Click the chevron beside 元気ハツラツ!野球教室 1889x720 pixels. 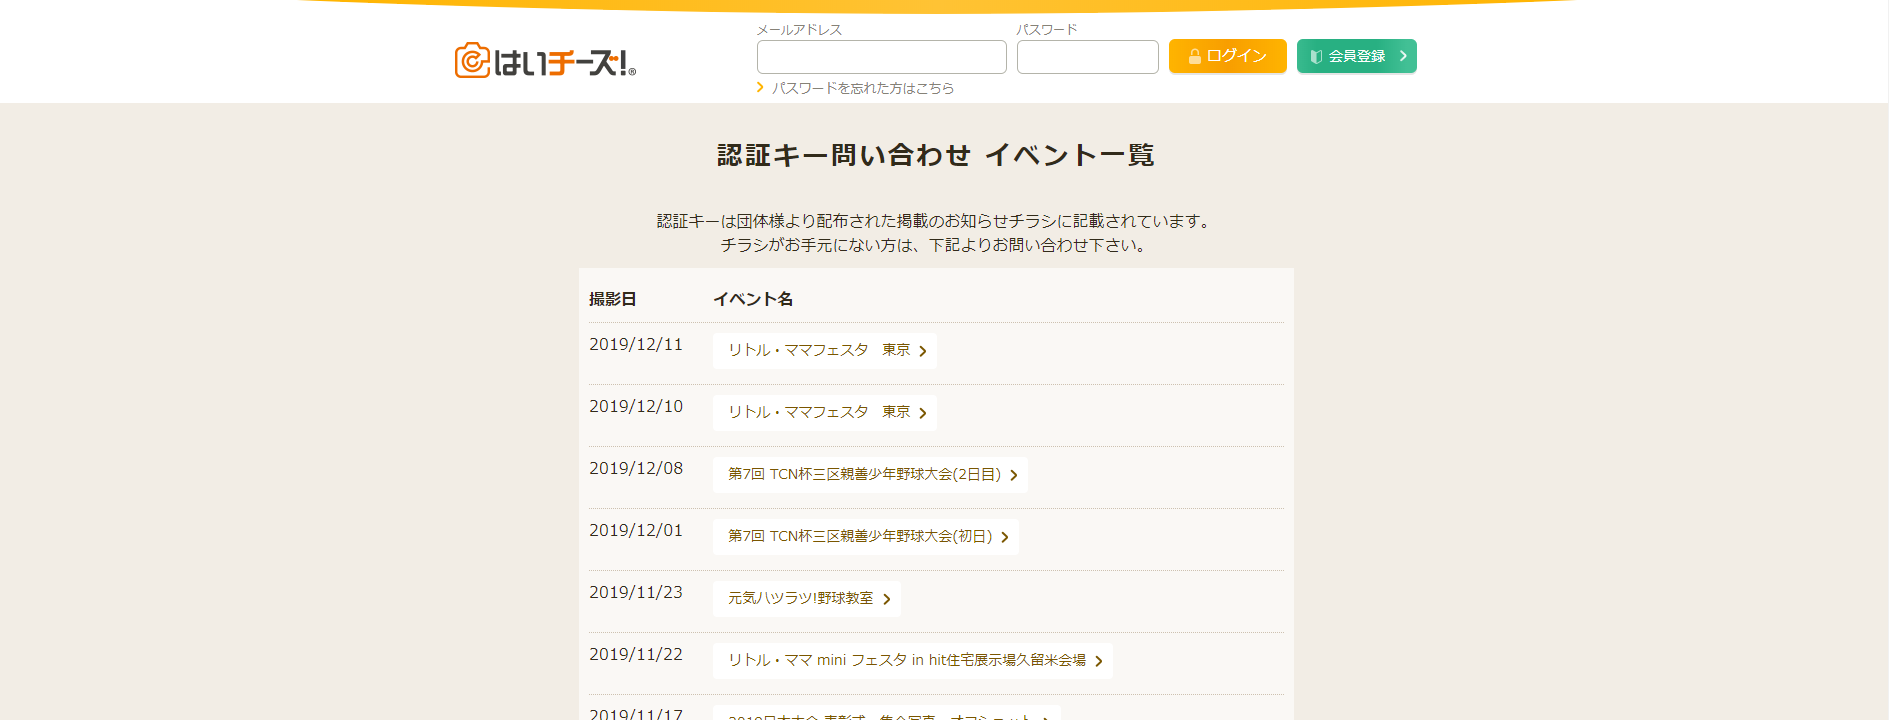pos(886,599)
